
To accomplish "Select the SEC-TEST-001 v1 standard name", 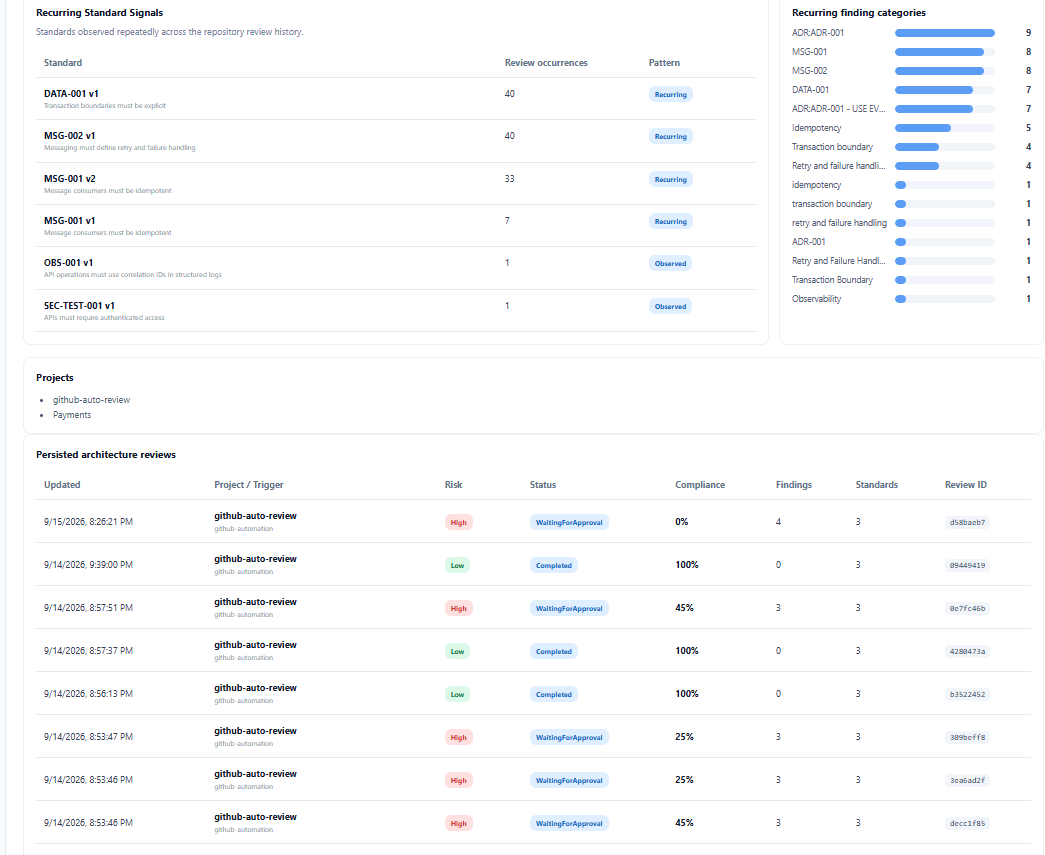I will [x=79, y=306].
